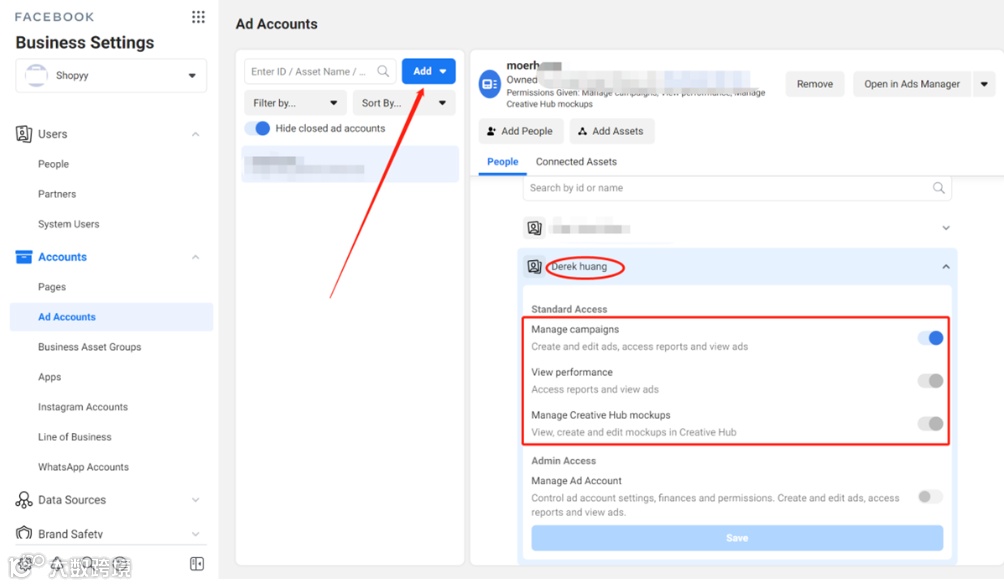The height and width of the screenshot is (586, 1004).
Task: Select Ad Accounts in the sidebar
Action: pos(111,317)
